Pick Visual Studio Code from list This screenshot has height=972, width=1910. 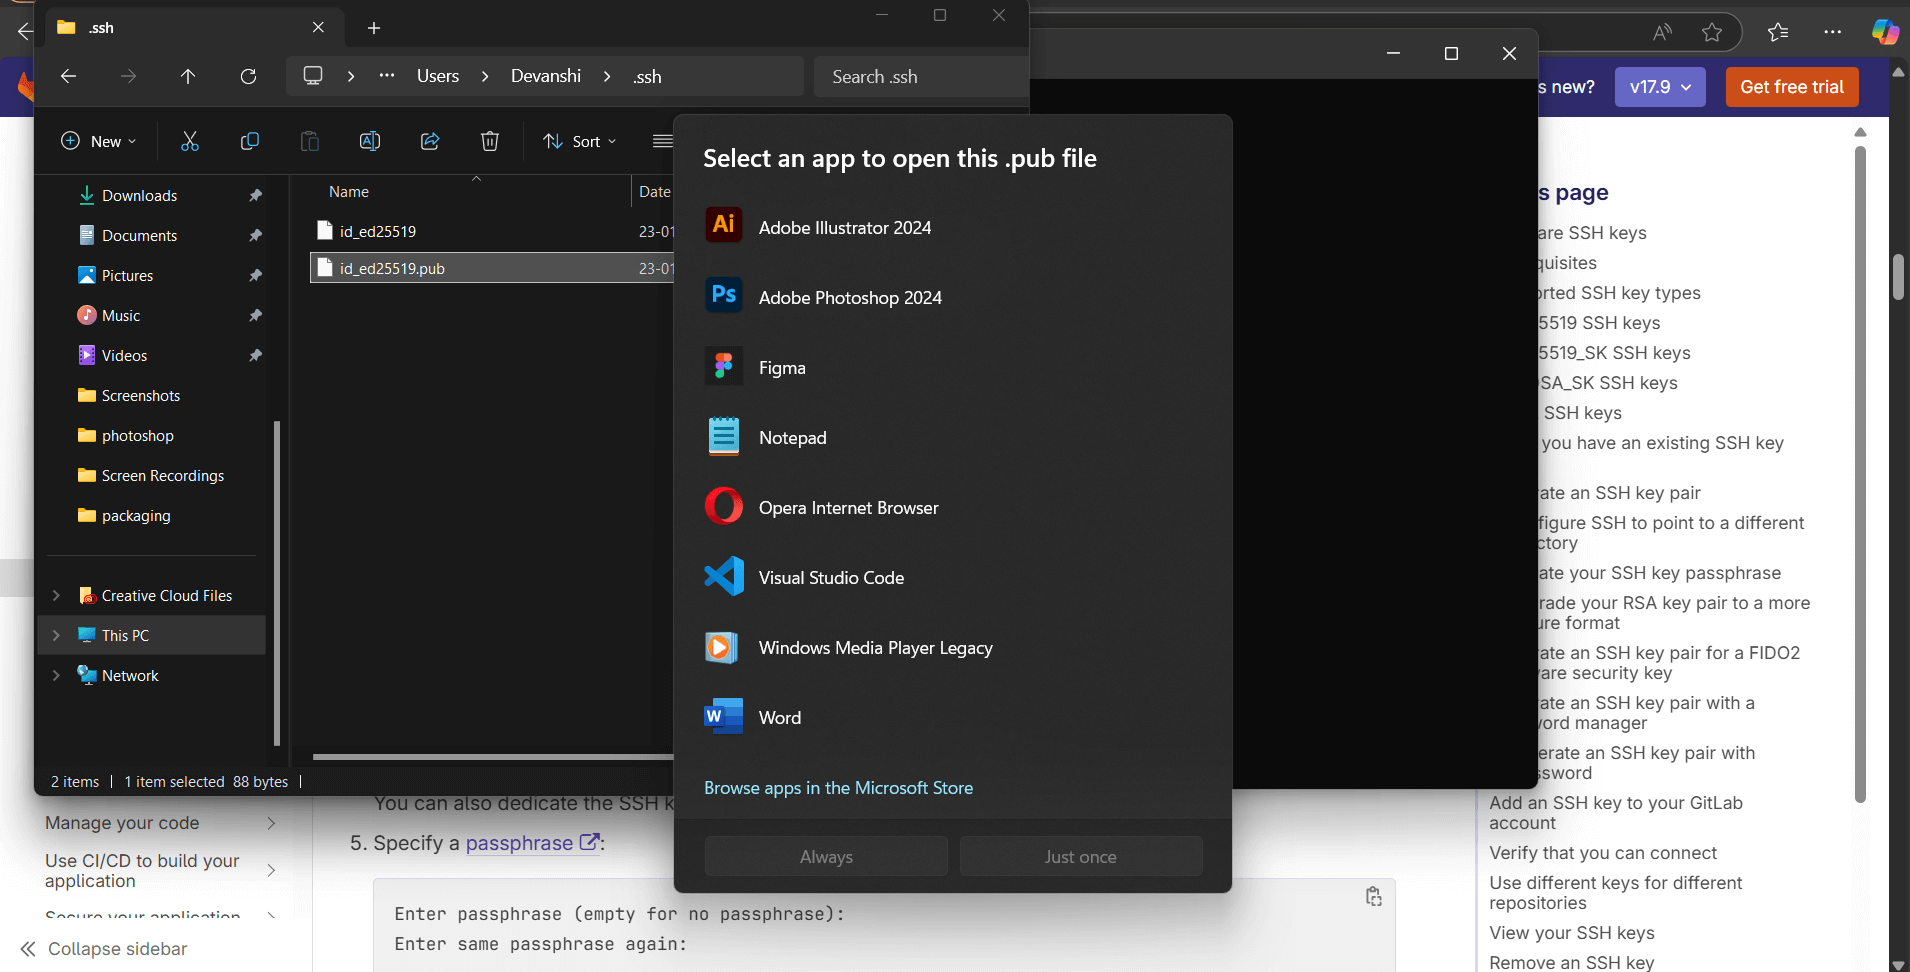click(952, 578)
